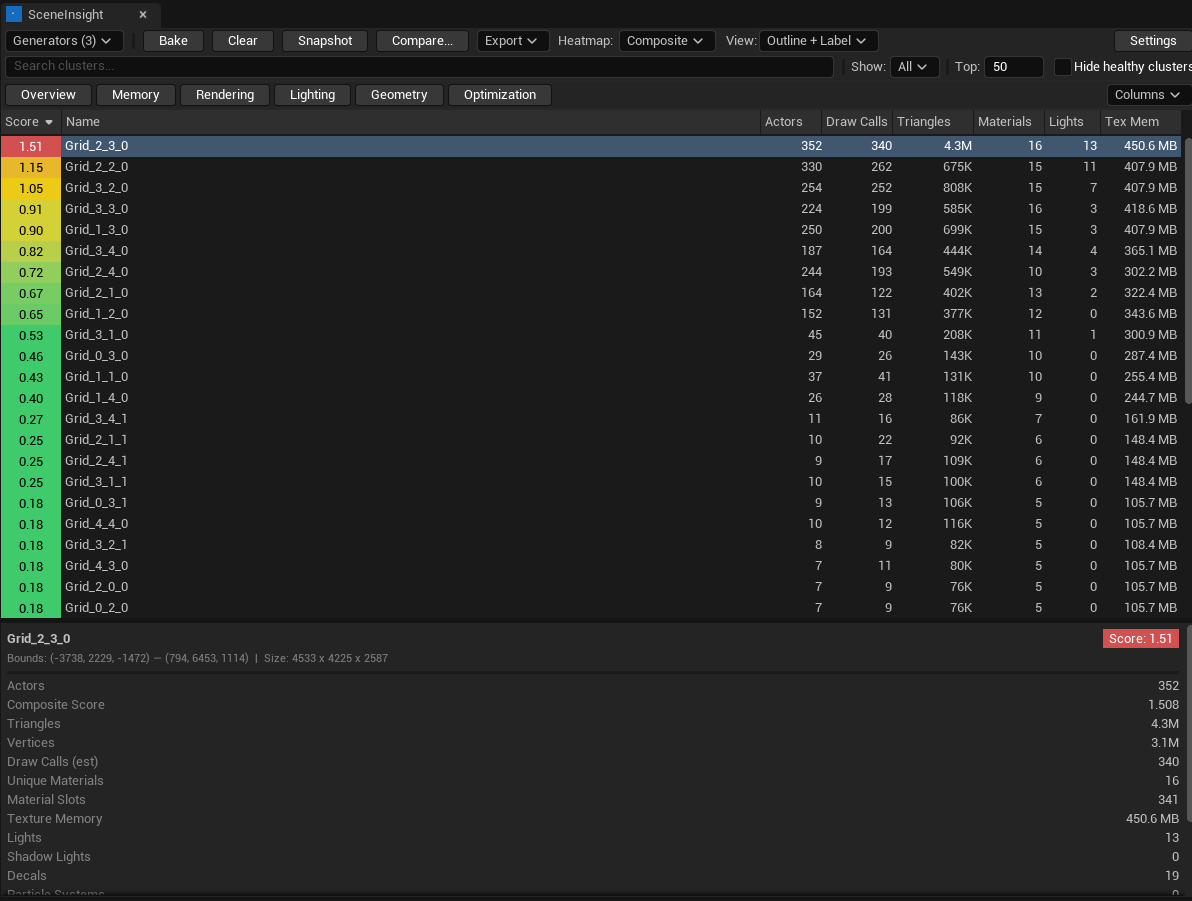The width and height of the screenshot is (1192, 901).
Task: Select the Grid_1_1_0 row
Action: [591, 376]
